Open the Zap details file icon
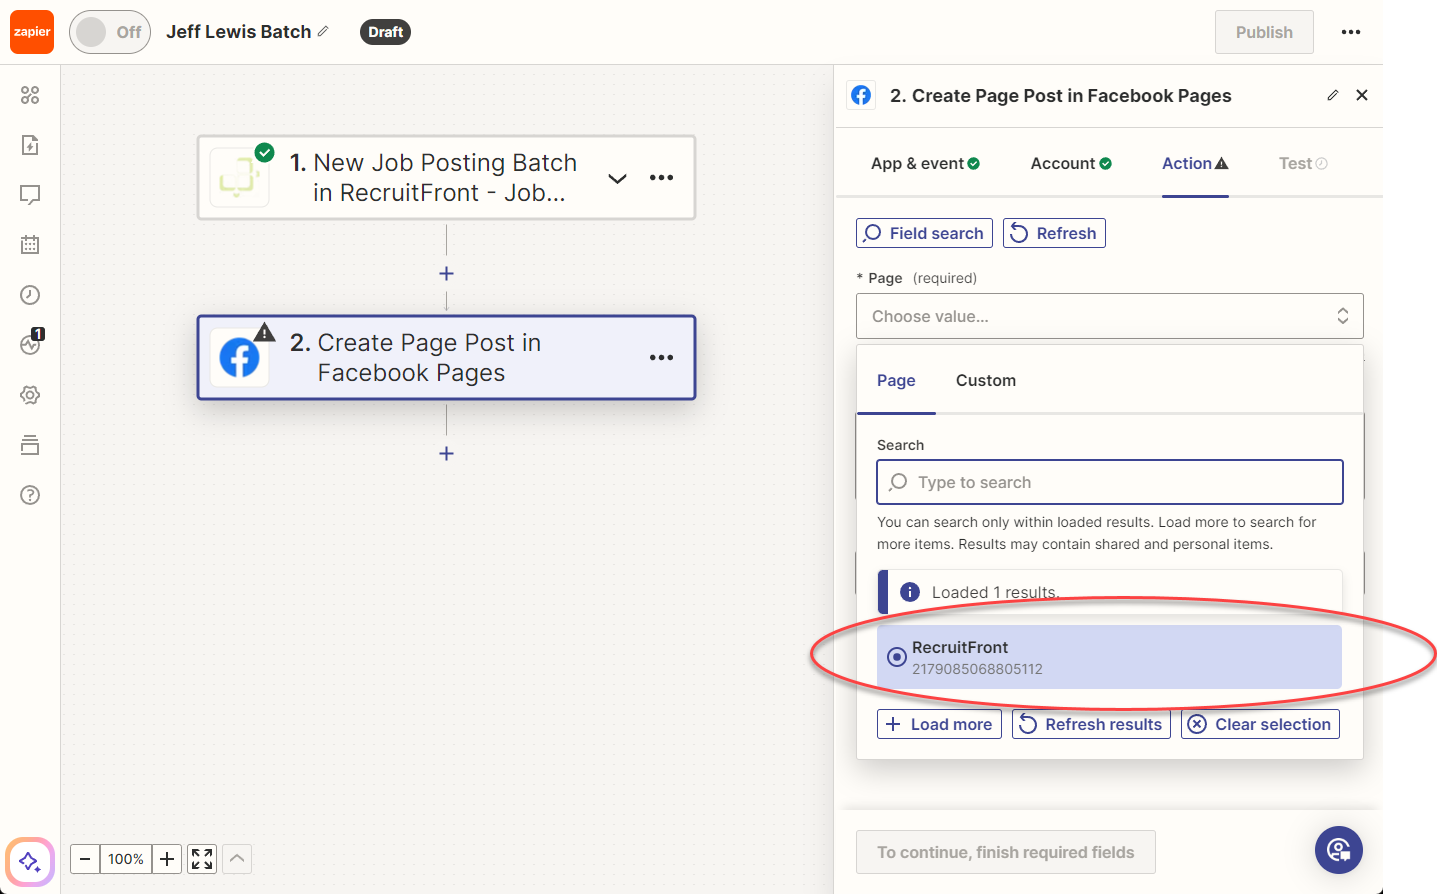 click(x=30, y=145)
